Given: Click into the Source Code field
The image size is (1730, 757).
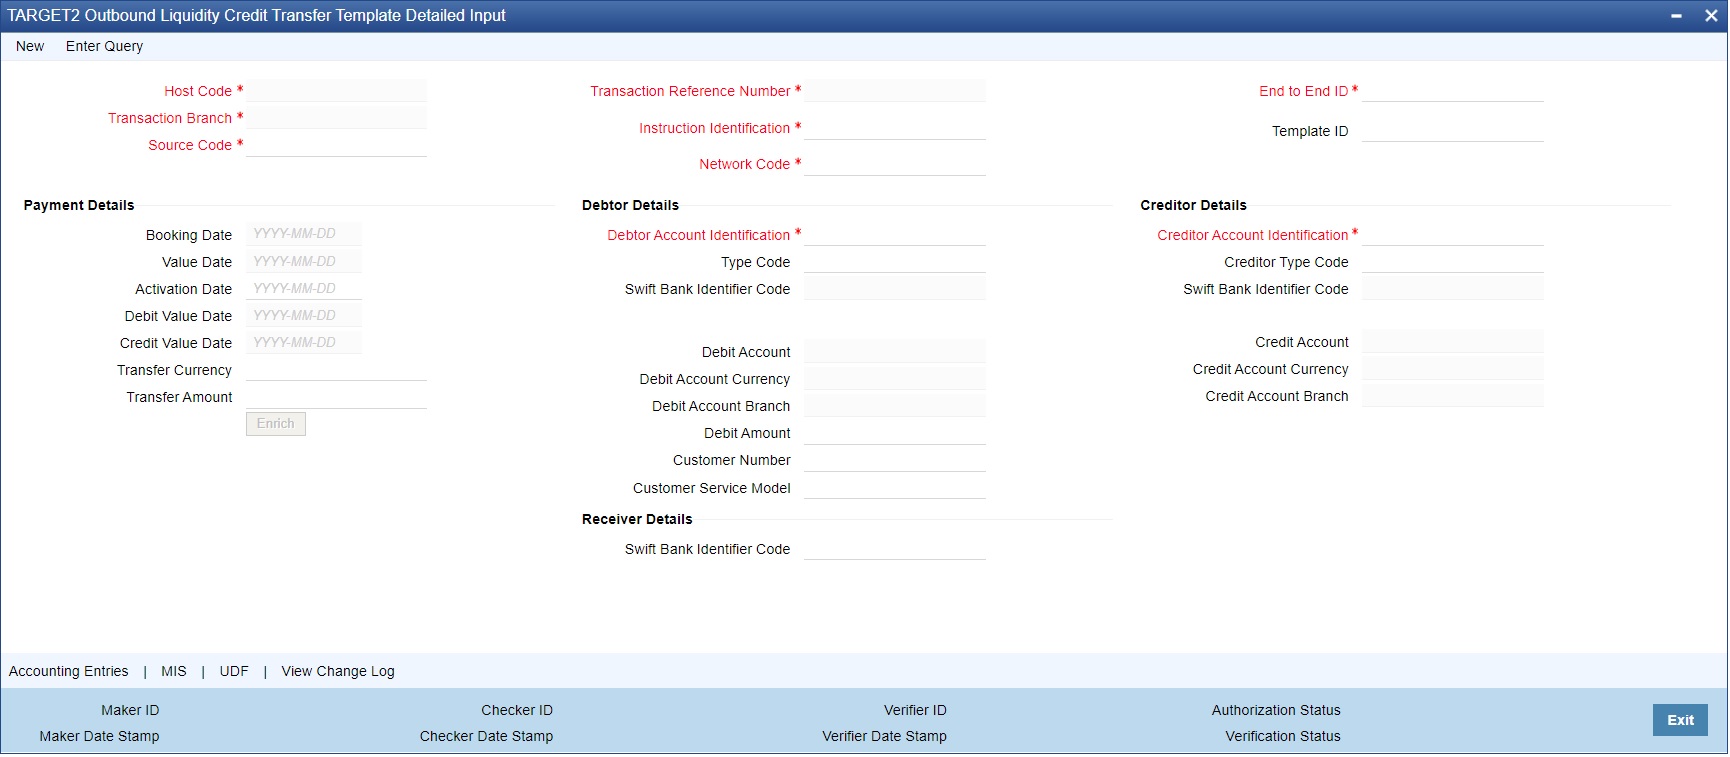Looking at the screenshot, I should pos(336,145).
